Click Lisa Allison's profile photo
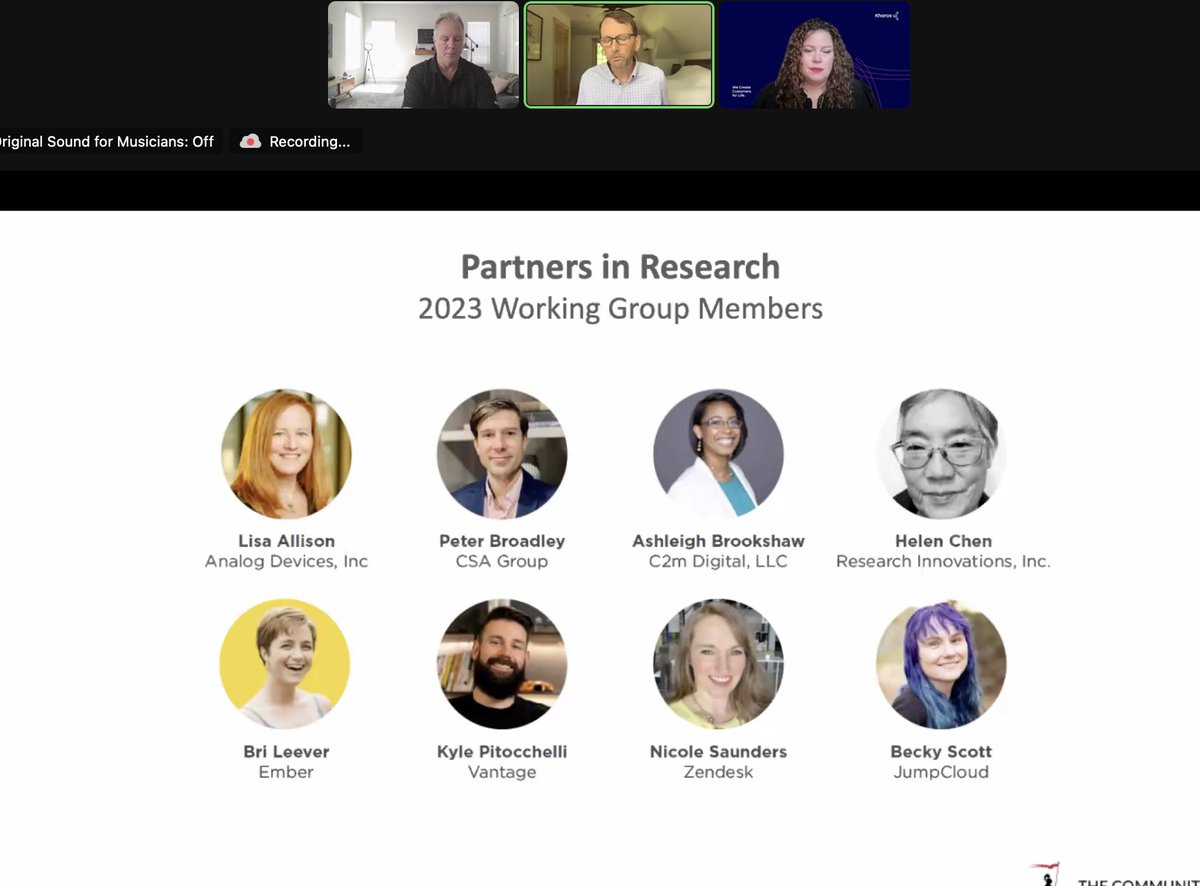Image resolution: width=1200 pixels, height=886 pixels. tap(286, 454)
